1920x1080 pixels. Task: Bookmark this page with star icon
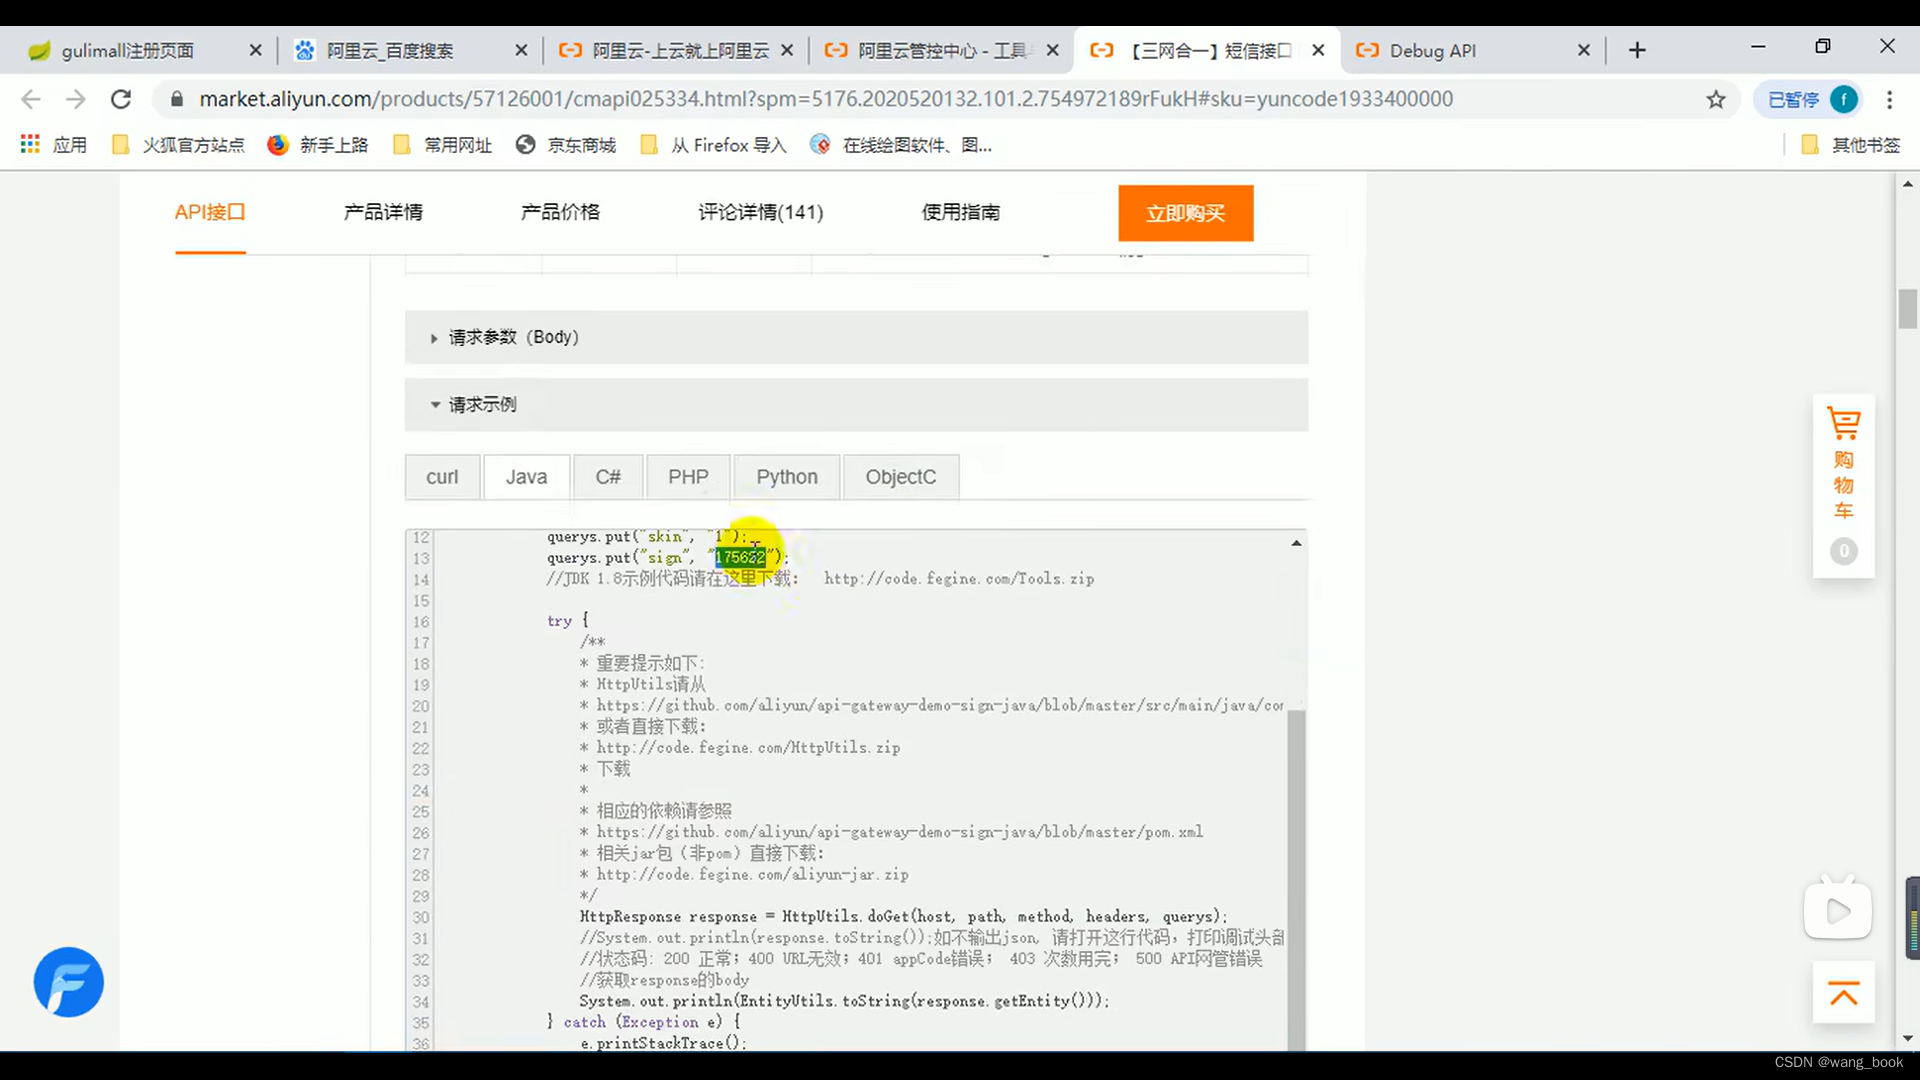pos(1716,99)
